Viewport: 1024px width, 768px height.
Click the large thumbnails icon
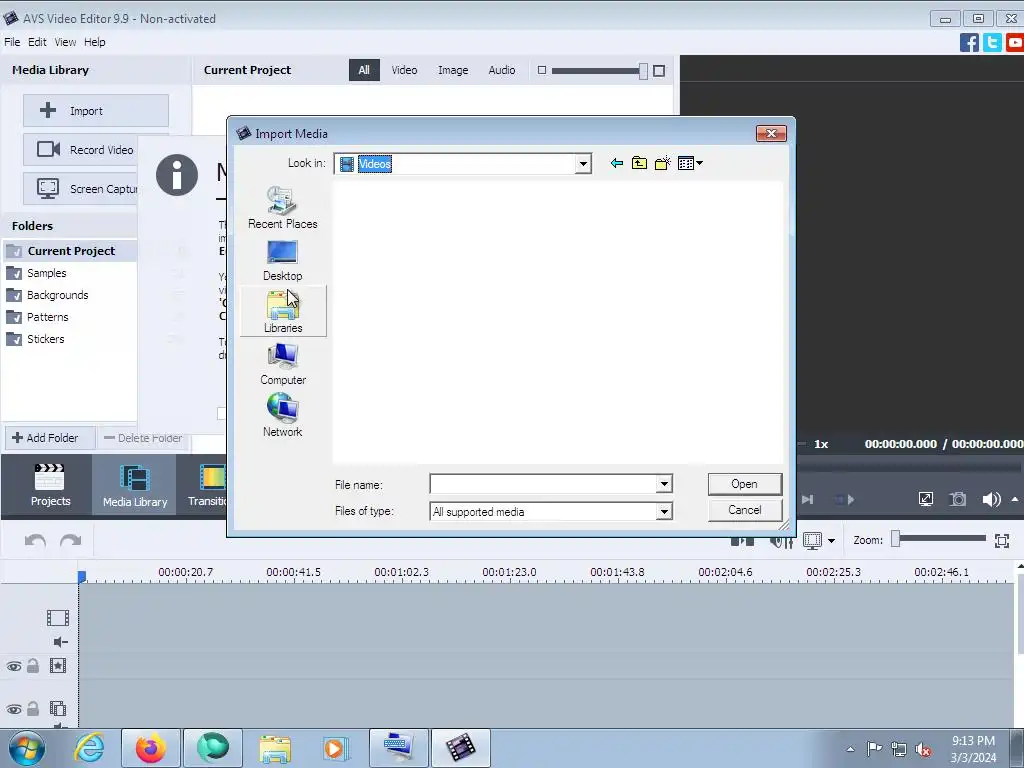pyautogui.click(x=659, y=71)
